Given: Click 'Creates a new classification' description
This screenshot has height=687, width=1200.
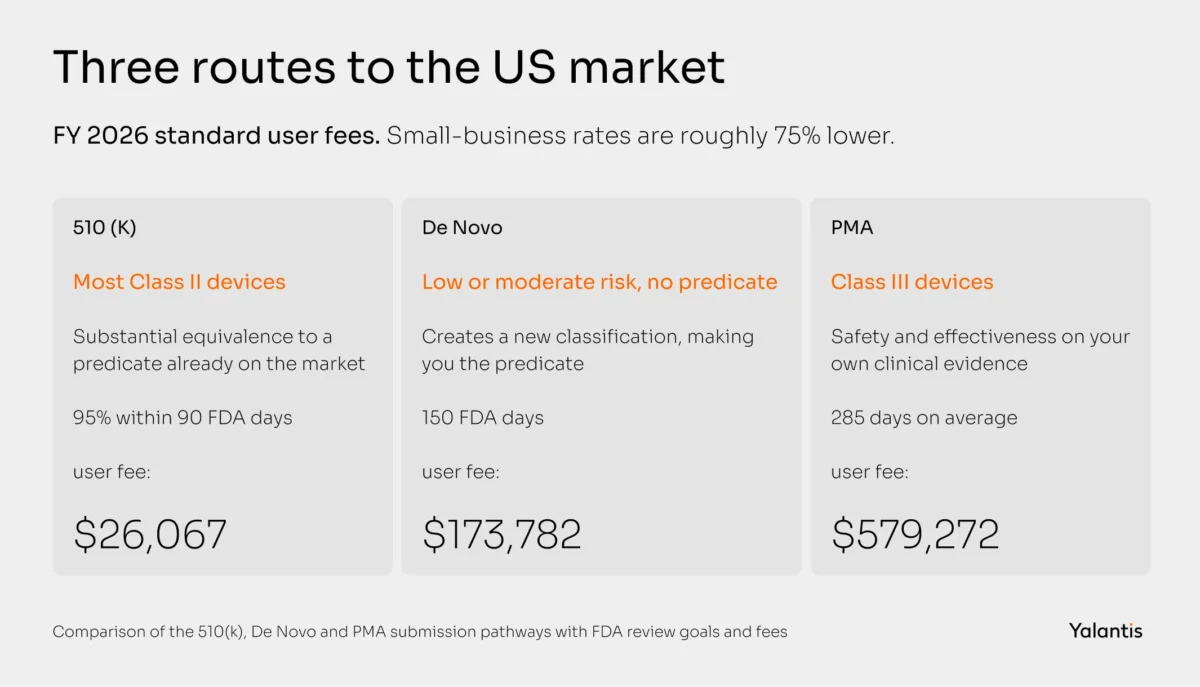Looking at the screenshot, I should click(588, 350).
